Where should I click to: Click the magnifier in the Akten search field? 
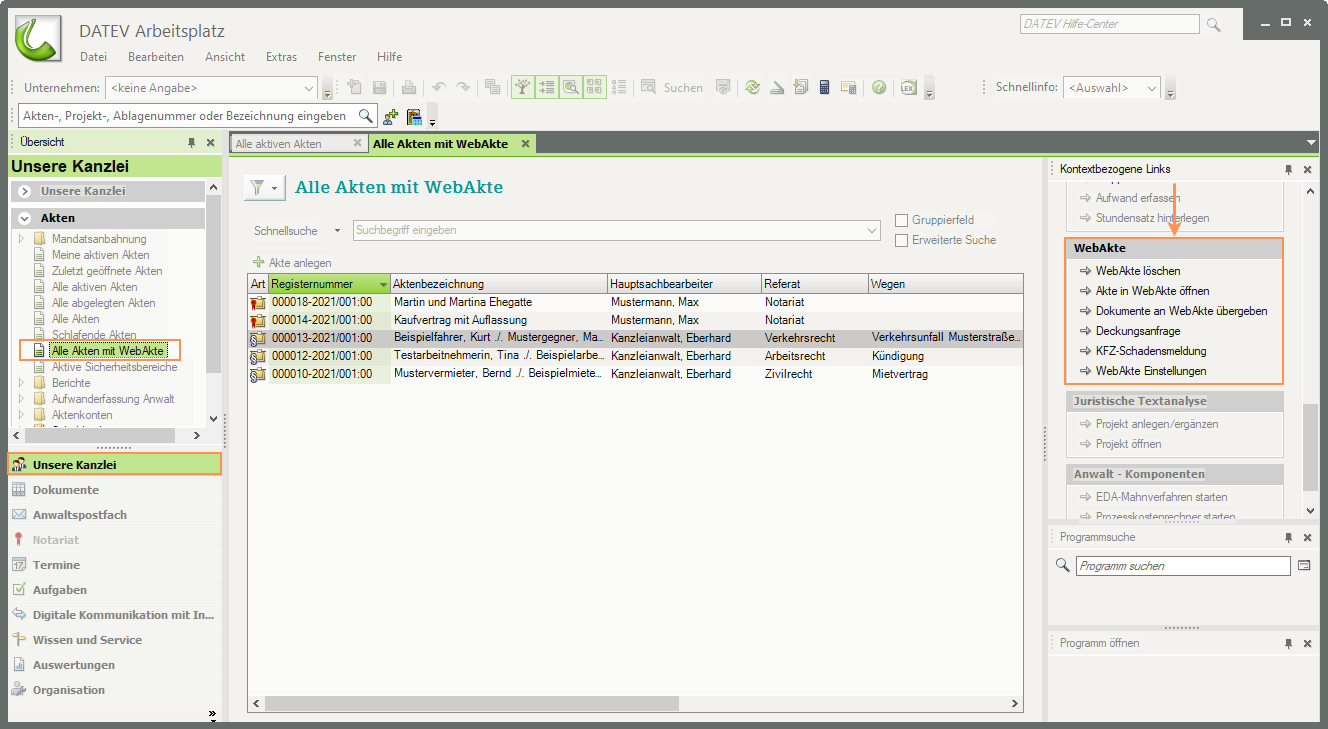[366, 116]
